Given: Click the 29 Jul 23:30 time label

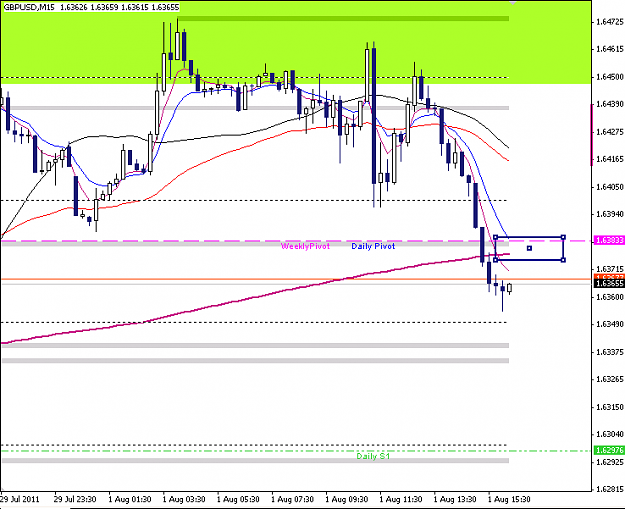Looking at the screenshot, I should coord(75,499).
